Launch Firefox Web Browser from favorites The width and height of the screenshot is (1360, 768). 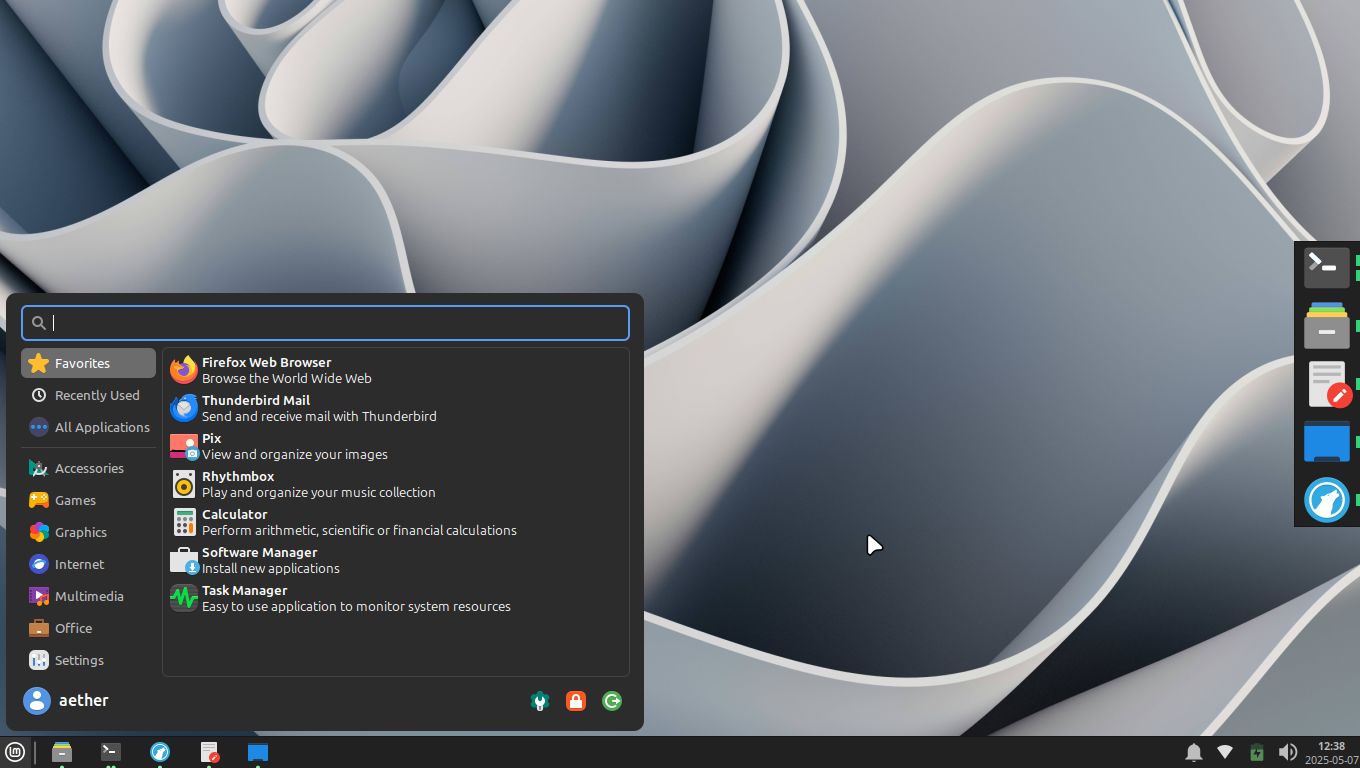[x=266, y=370]
